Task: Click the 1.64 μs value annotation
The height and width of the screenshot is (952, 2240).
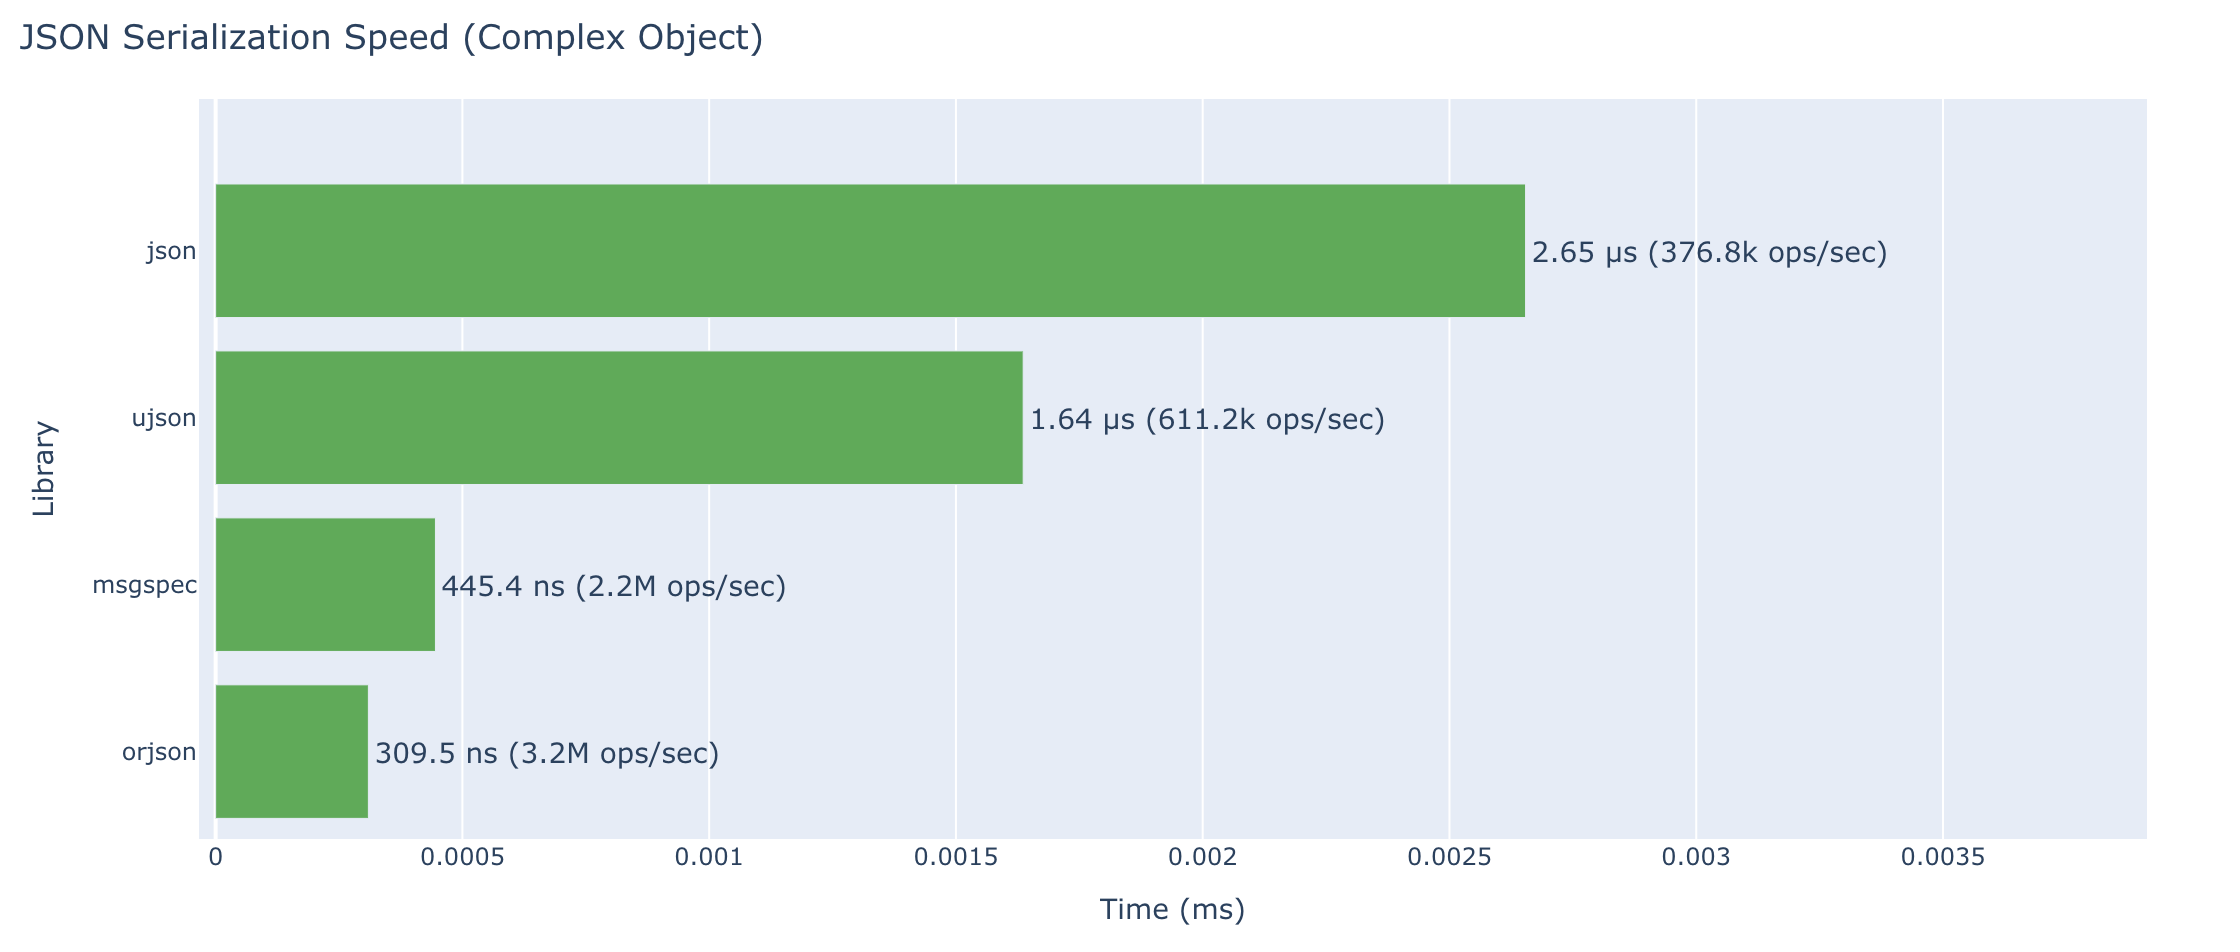Action: [1207, 420]
